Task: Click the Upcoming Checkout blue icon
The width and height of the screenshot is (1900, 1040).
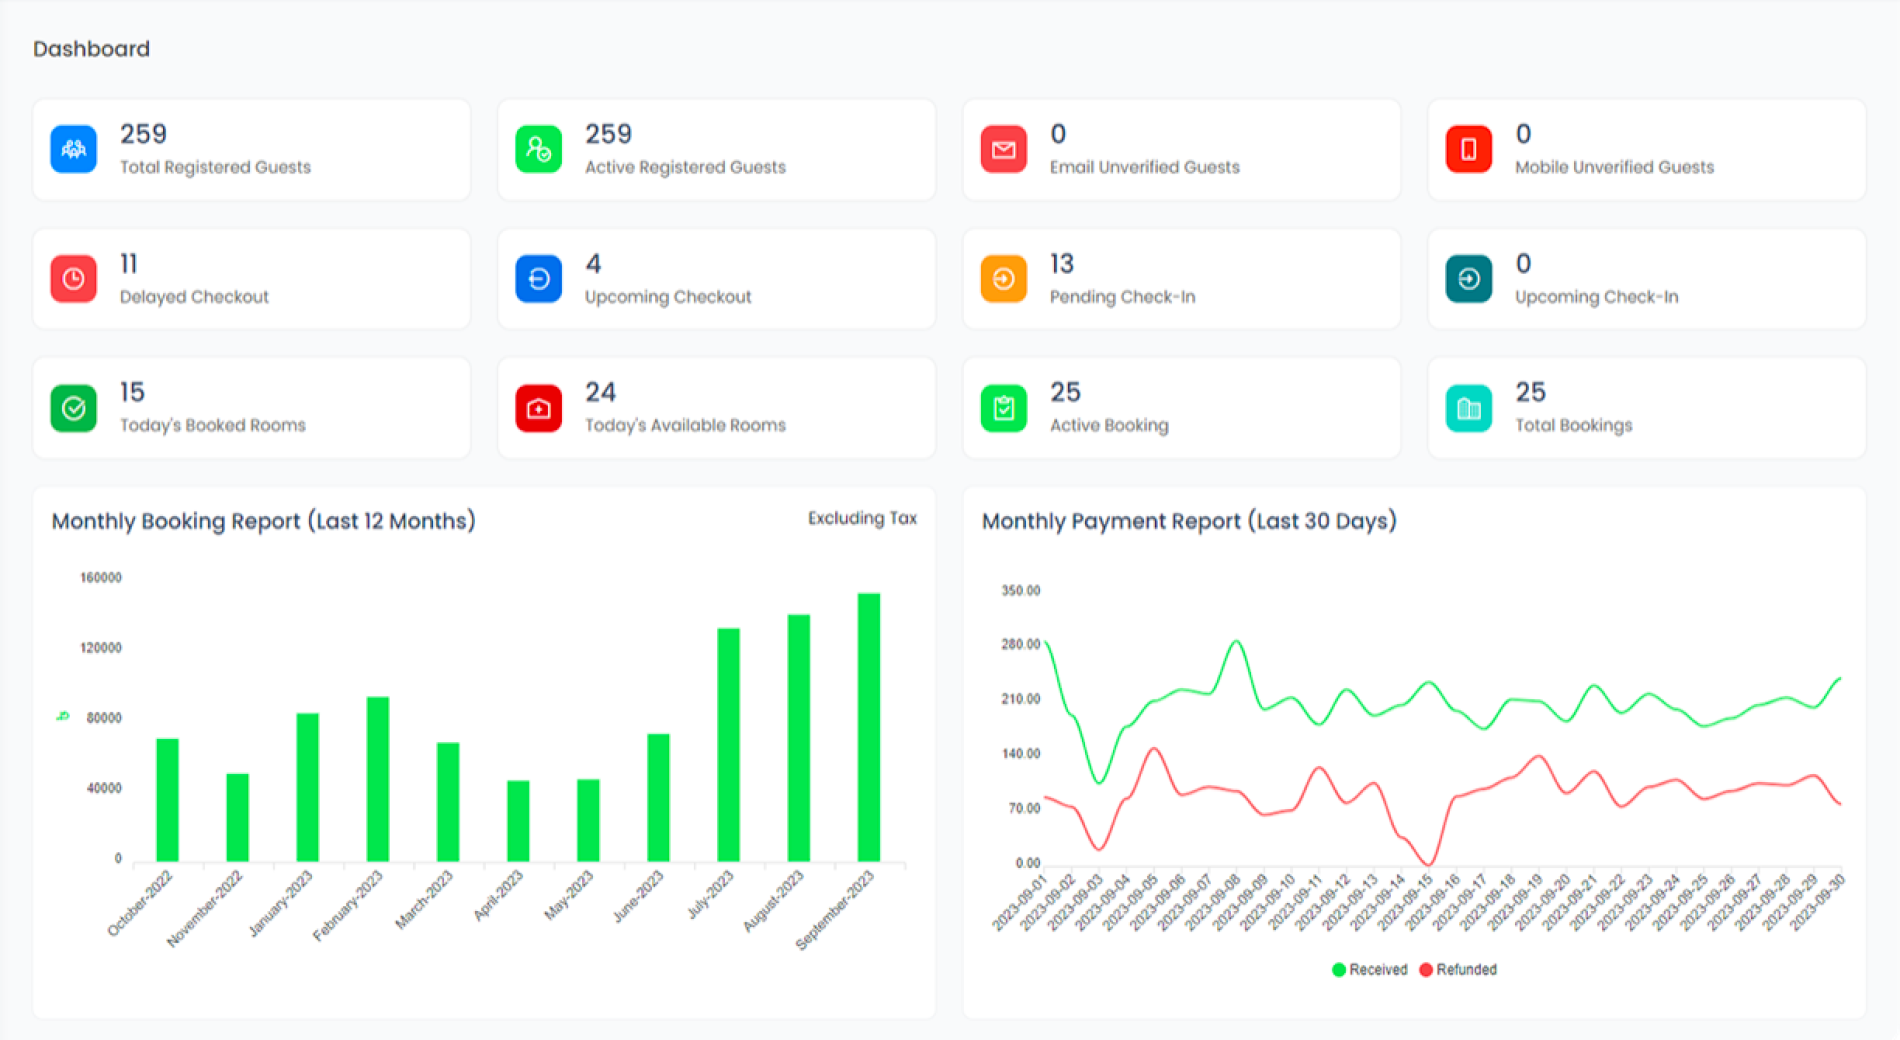Action: [x=538, y=279]
